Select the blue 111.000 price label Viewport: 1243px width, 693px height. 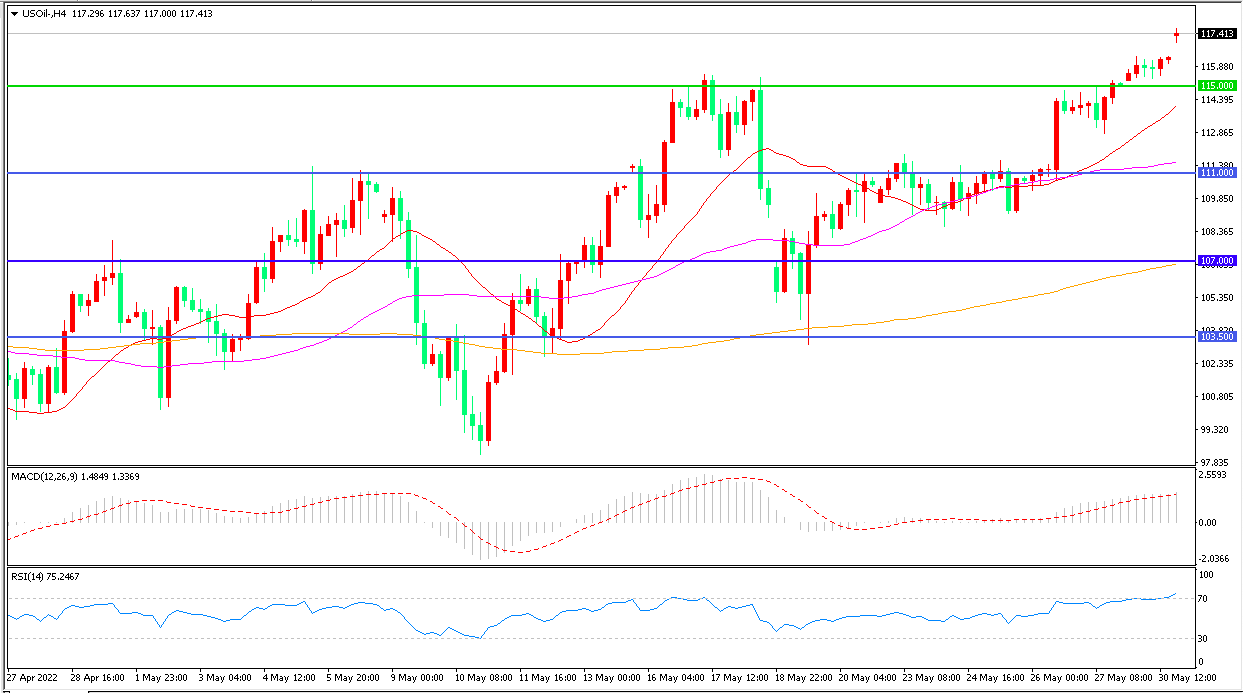pos(1217,173)
